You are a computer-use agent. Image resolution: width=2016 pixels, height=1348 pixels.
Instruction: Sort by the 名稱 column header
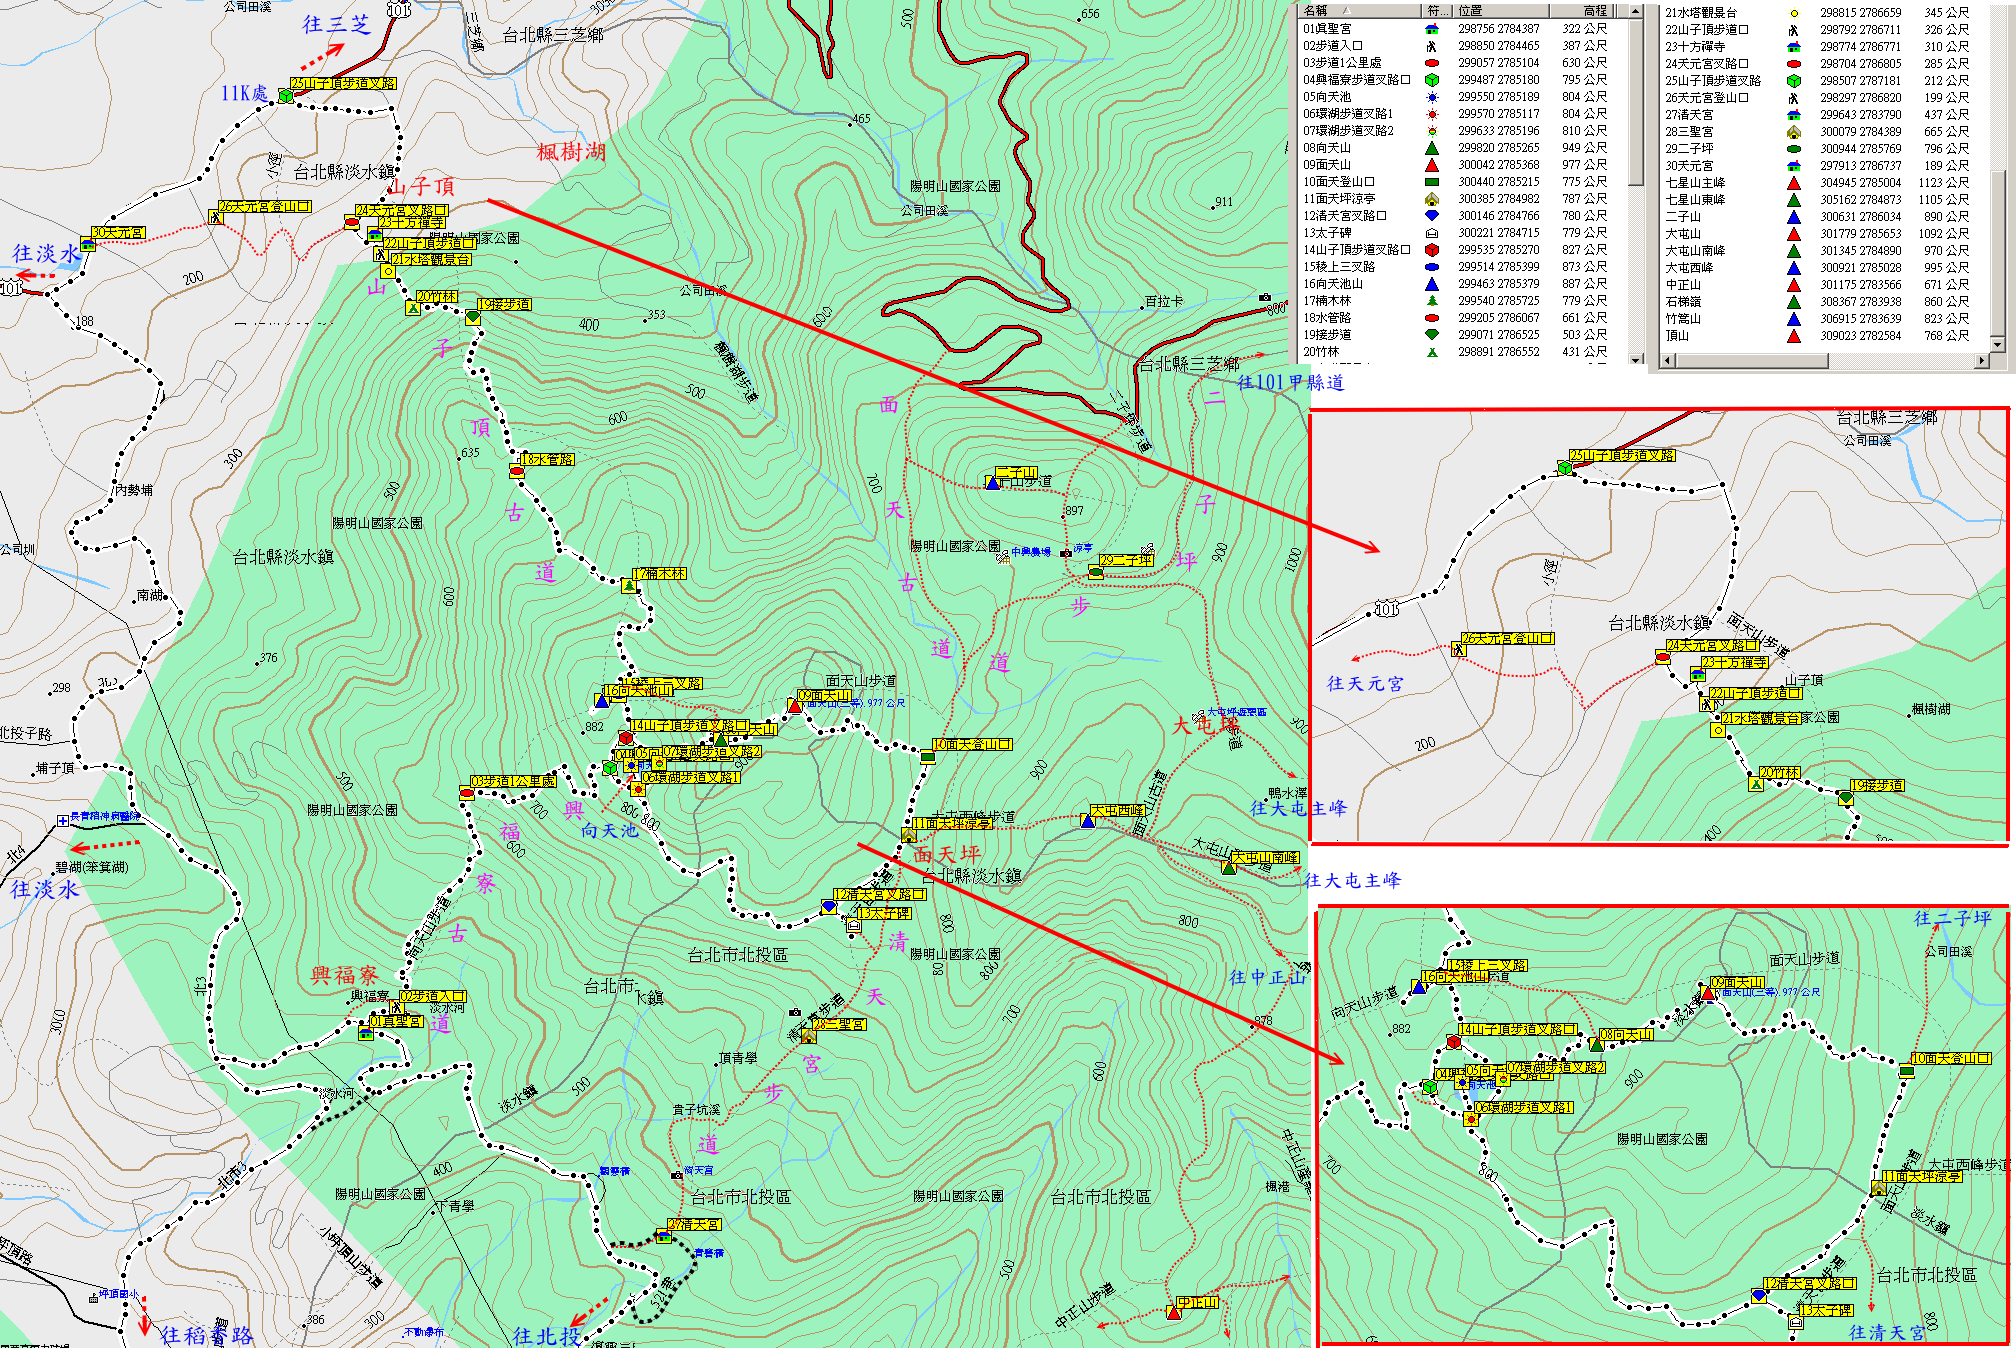(1359, 11)
